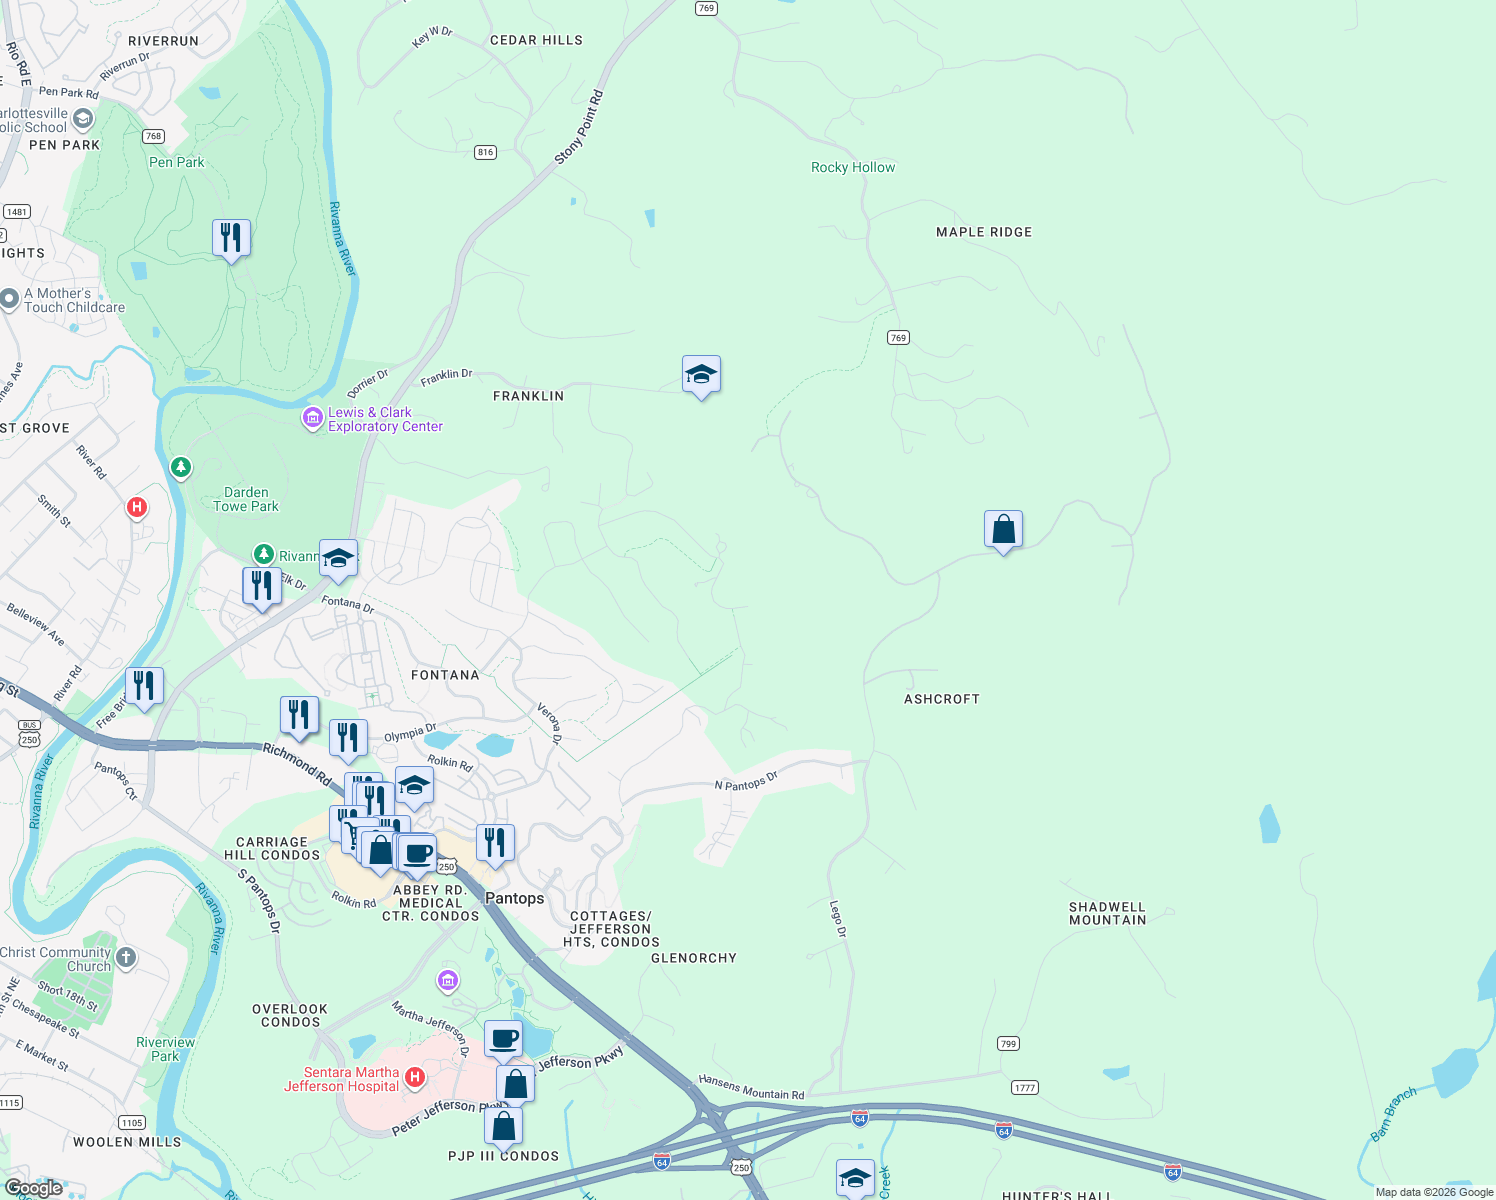Select the Lewis & Clark Exploratory Center museum icon
The width and height of the screenshot is (1496, 1200).
click(312, 418)
